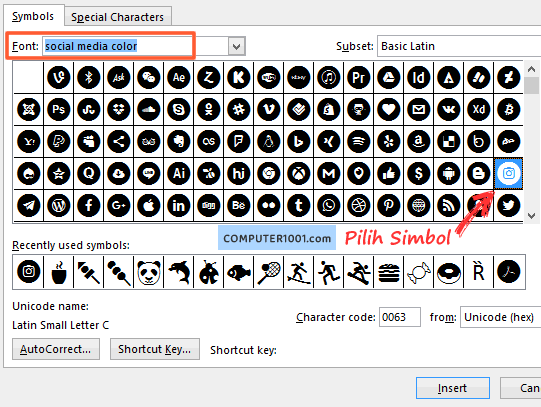Click the Insert button
This screenshot has height=407, width=541.
(x=453, y=388)
